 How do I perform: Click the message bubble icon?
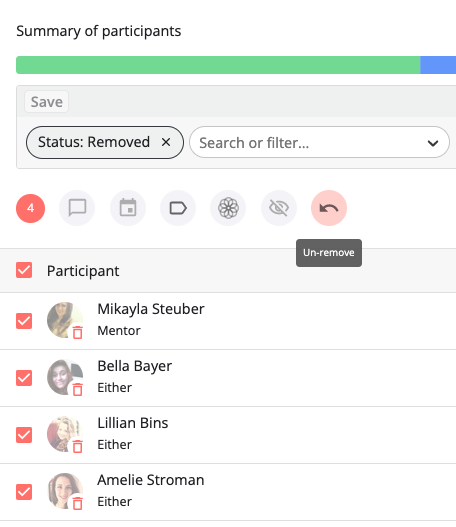tap(77, 208)
